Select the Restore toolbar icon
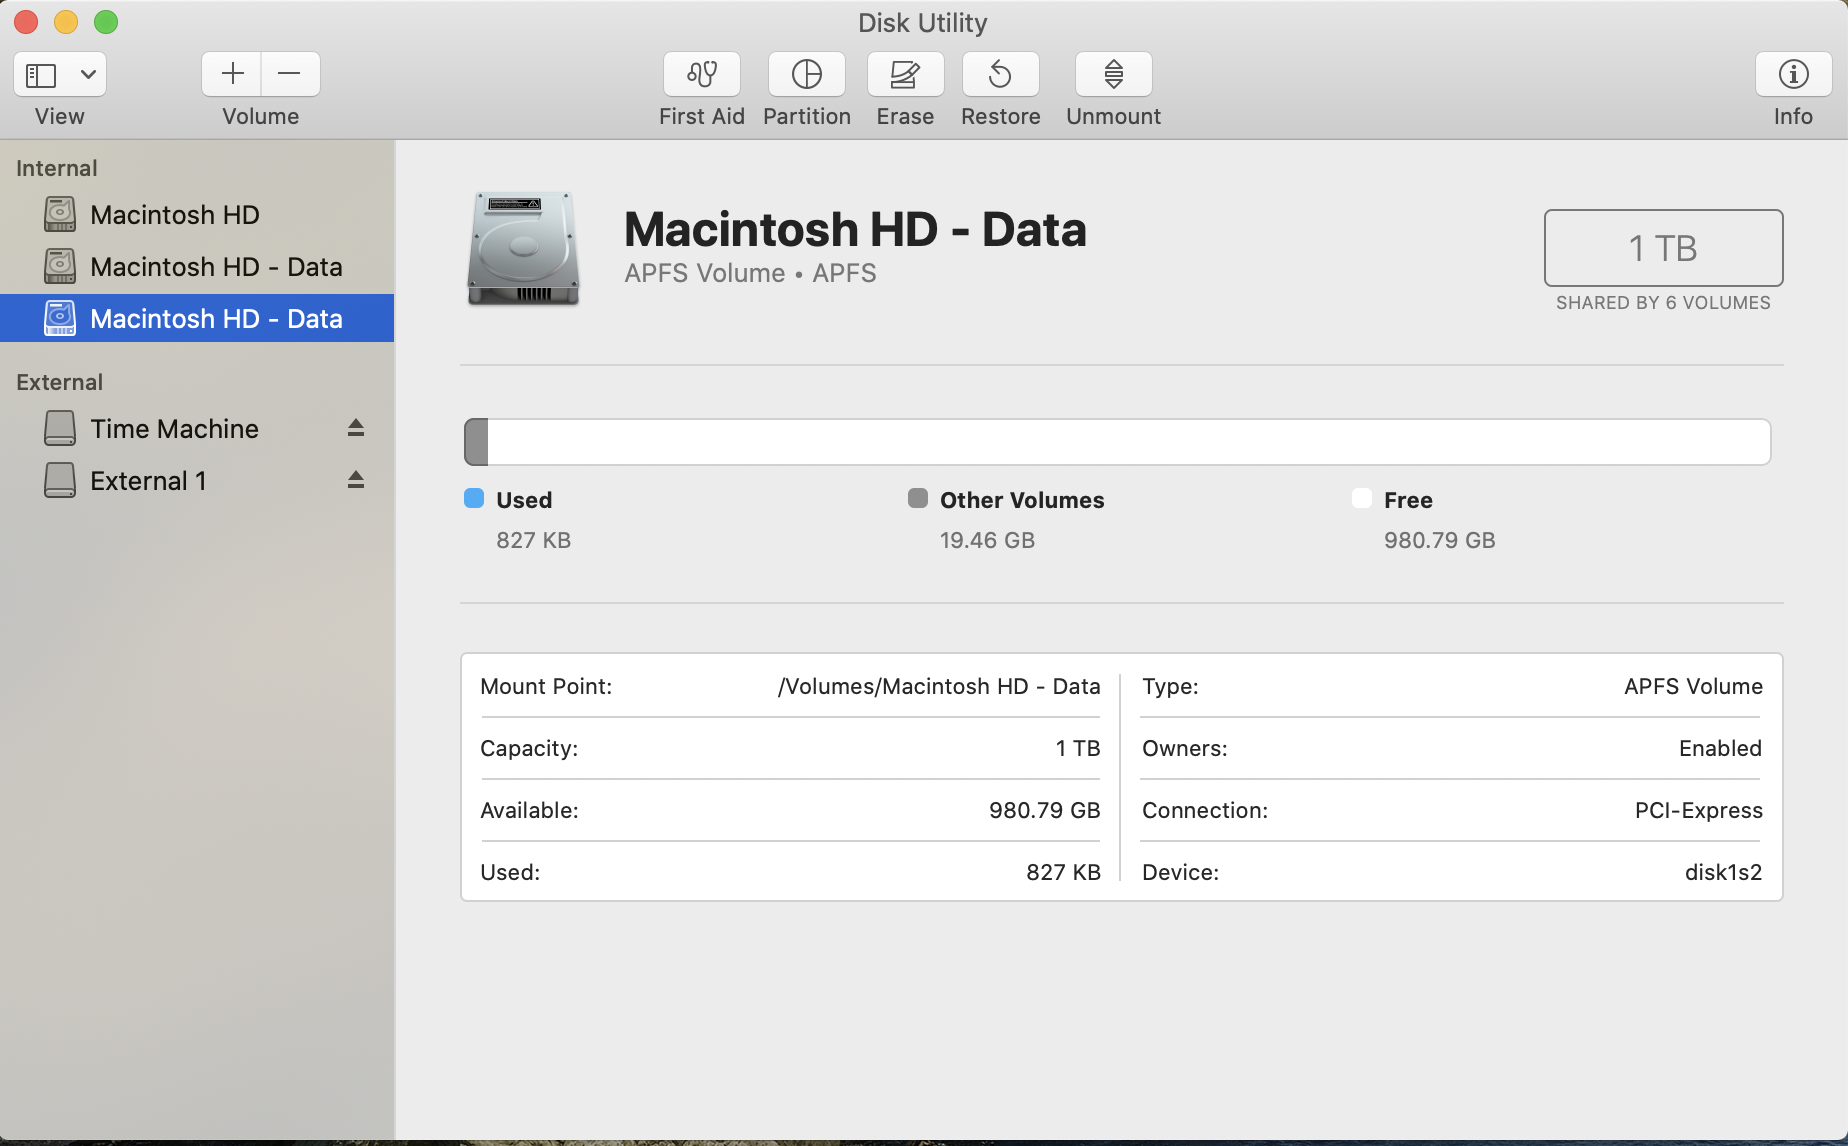 coord(1000,74)
